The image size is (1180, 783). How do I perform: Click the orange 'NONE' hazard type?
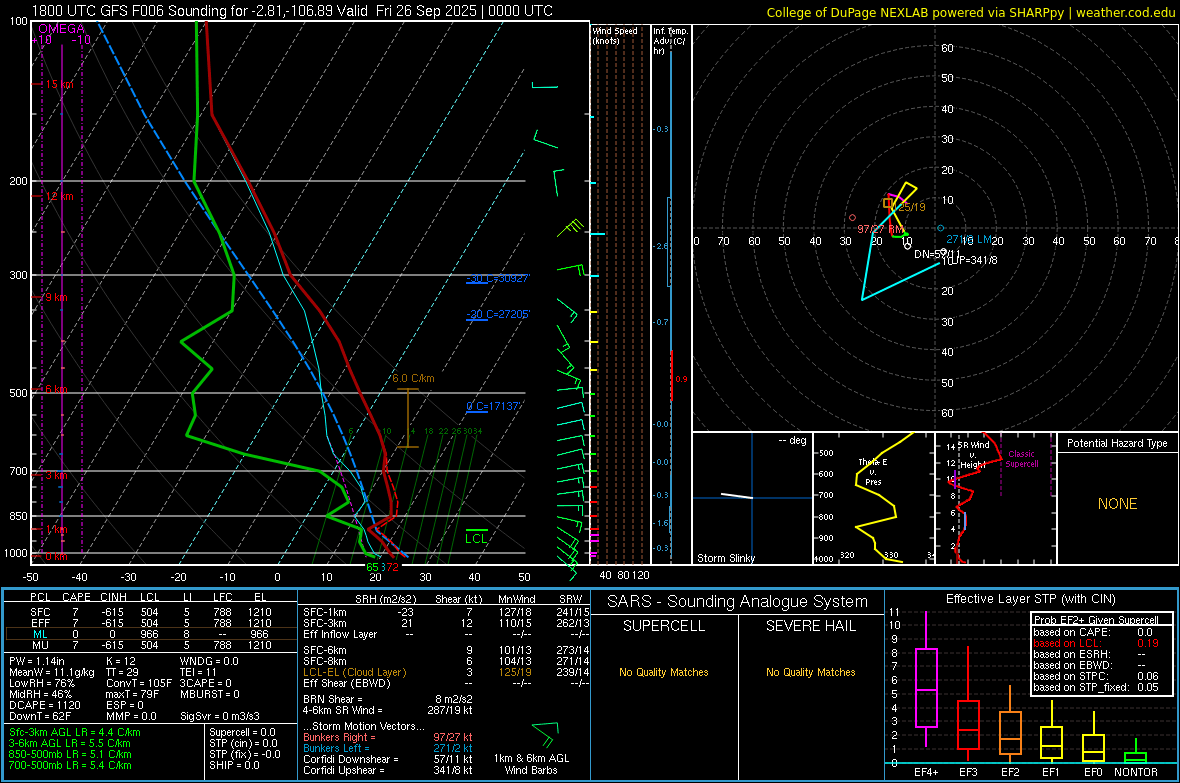pyautogui.click(x=1117, y=504)
